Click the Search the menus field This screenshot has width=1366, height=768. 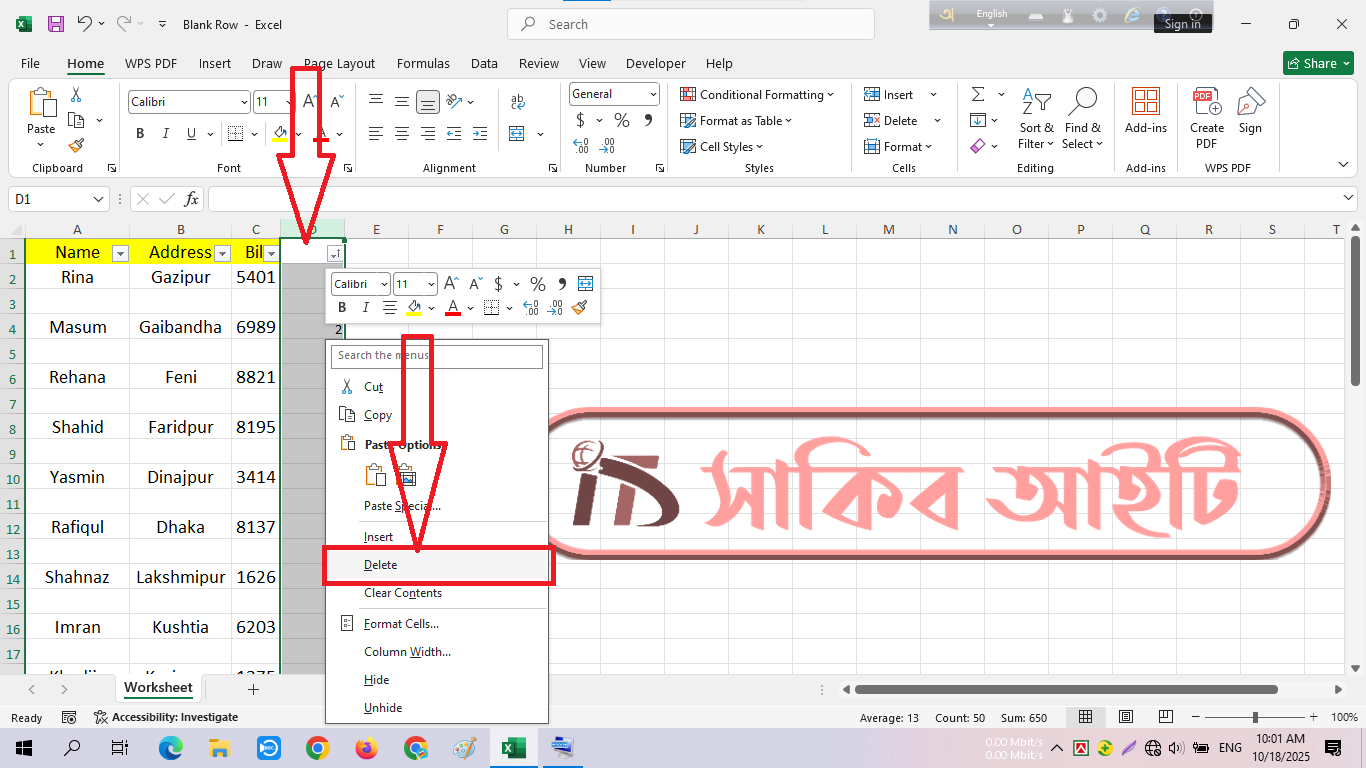coord(437,355)
